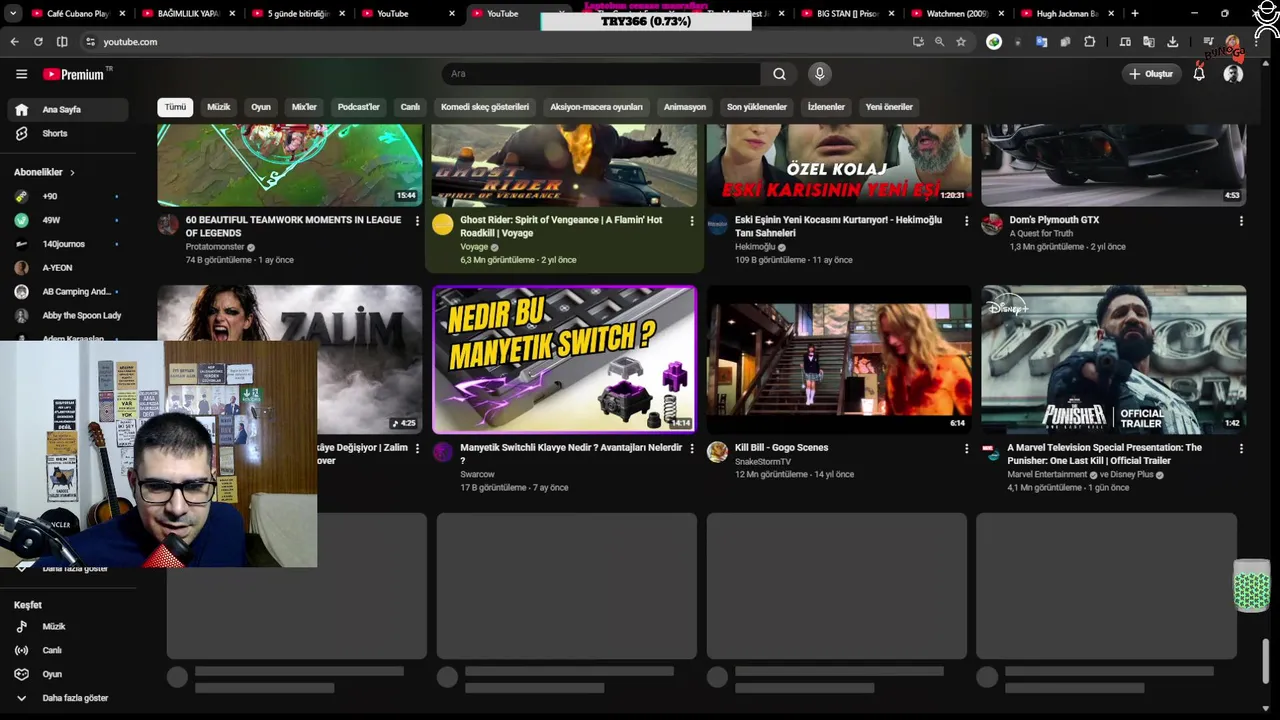Open the IDM globe extension icon
1280x720 pixels.
[994, 42]
